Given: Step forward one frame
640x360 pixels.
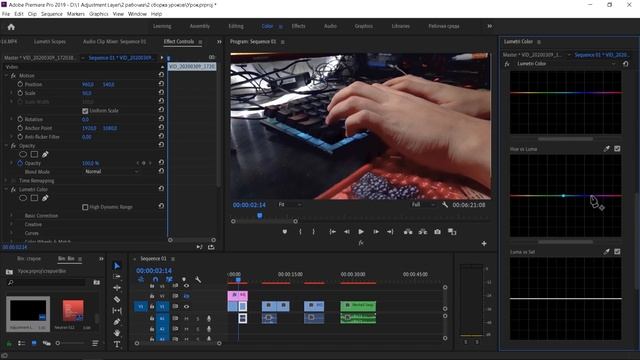Looking at the screenshot, I should coord(376,232).
